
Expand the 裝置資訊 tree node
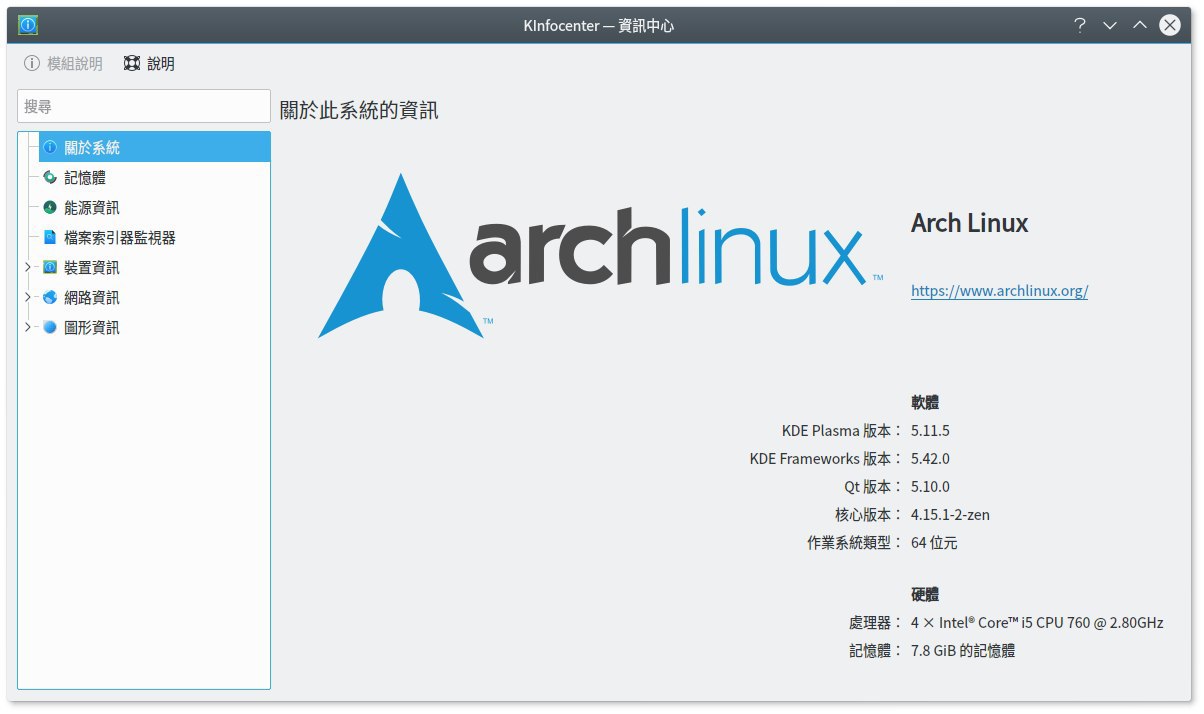coord(29,267)
